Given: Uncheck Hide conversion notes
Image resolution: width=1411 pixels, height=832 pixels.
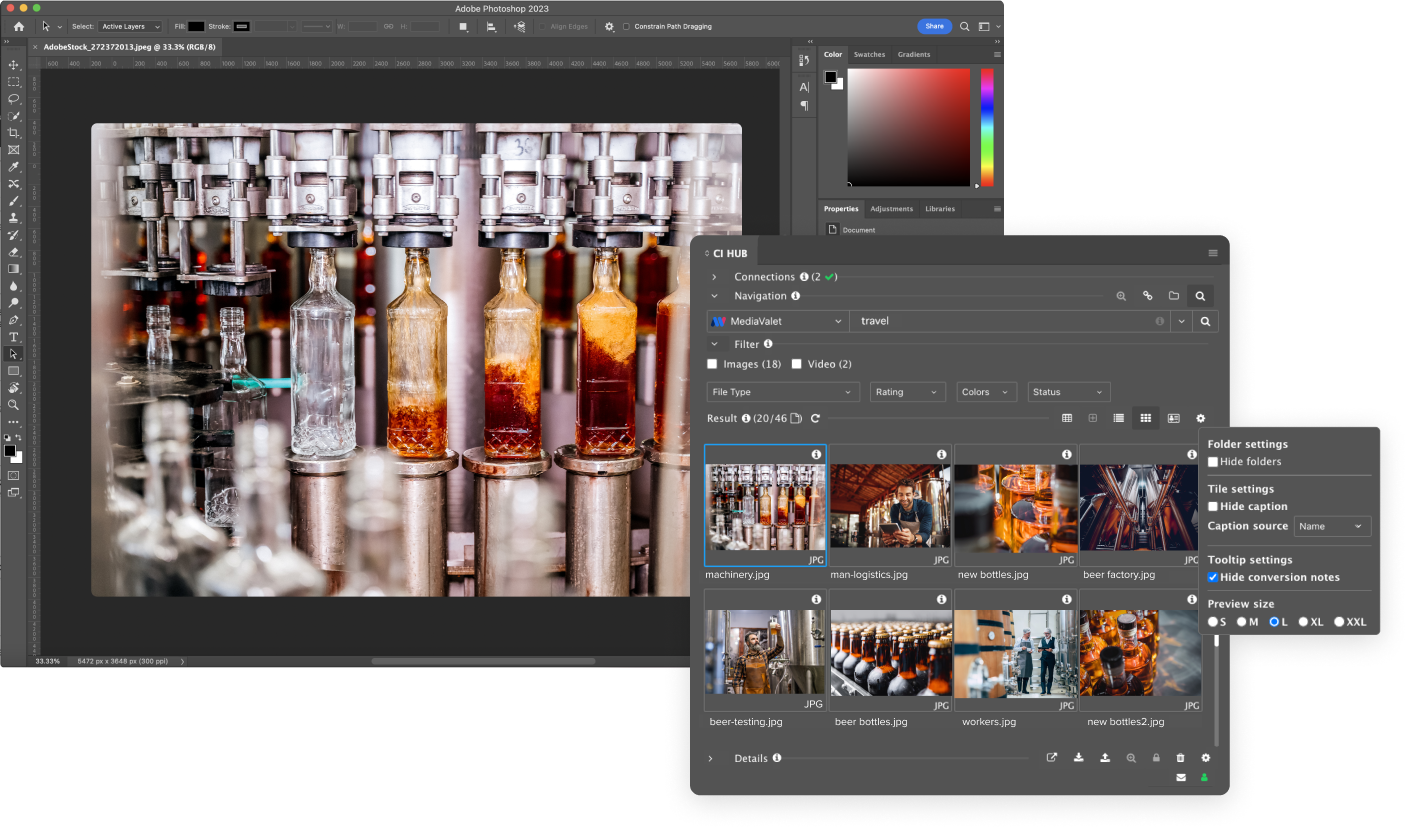Looking at the screenshot, I should point(1213,578).
